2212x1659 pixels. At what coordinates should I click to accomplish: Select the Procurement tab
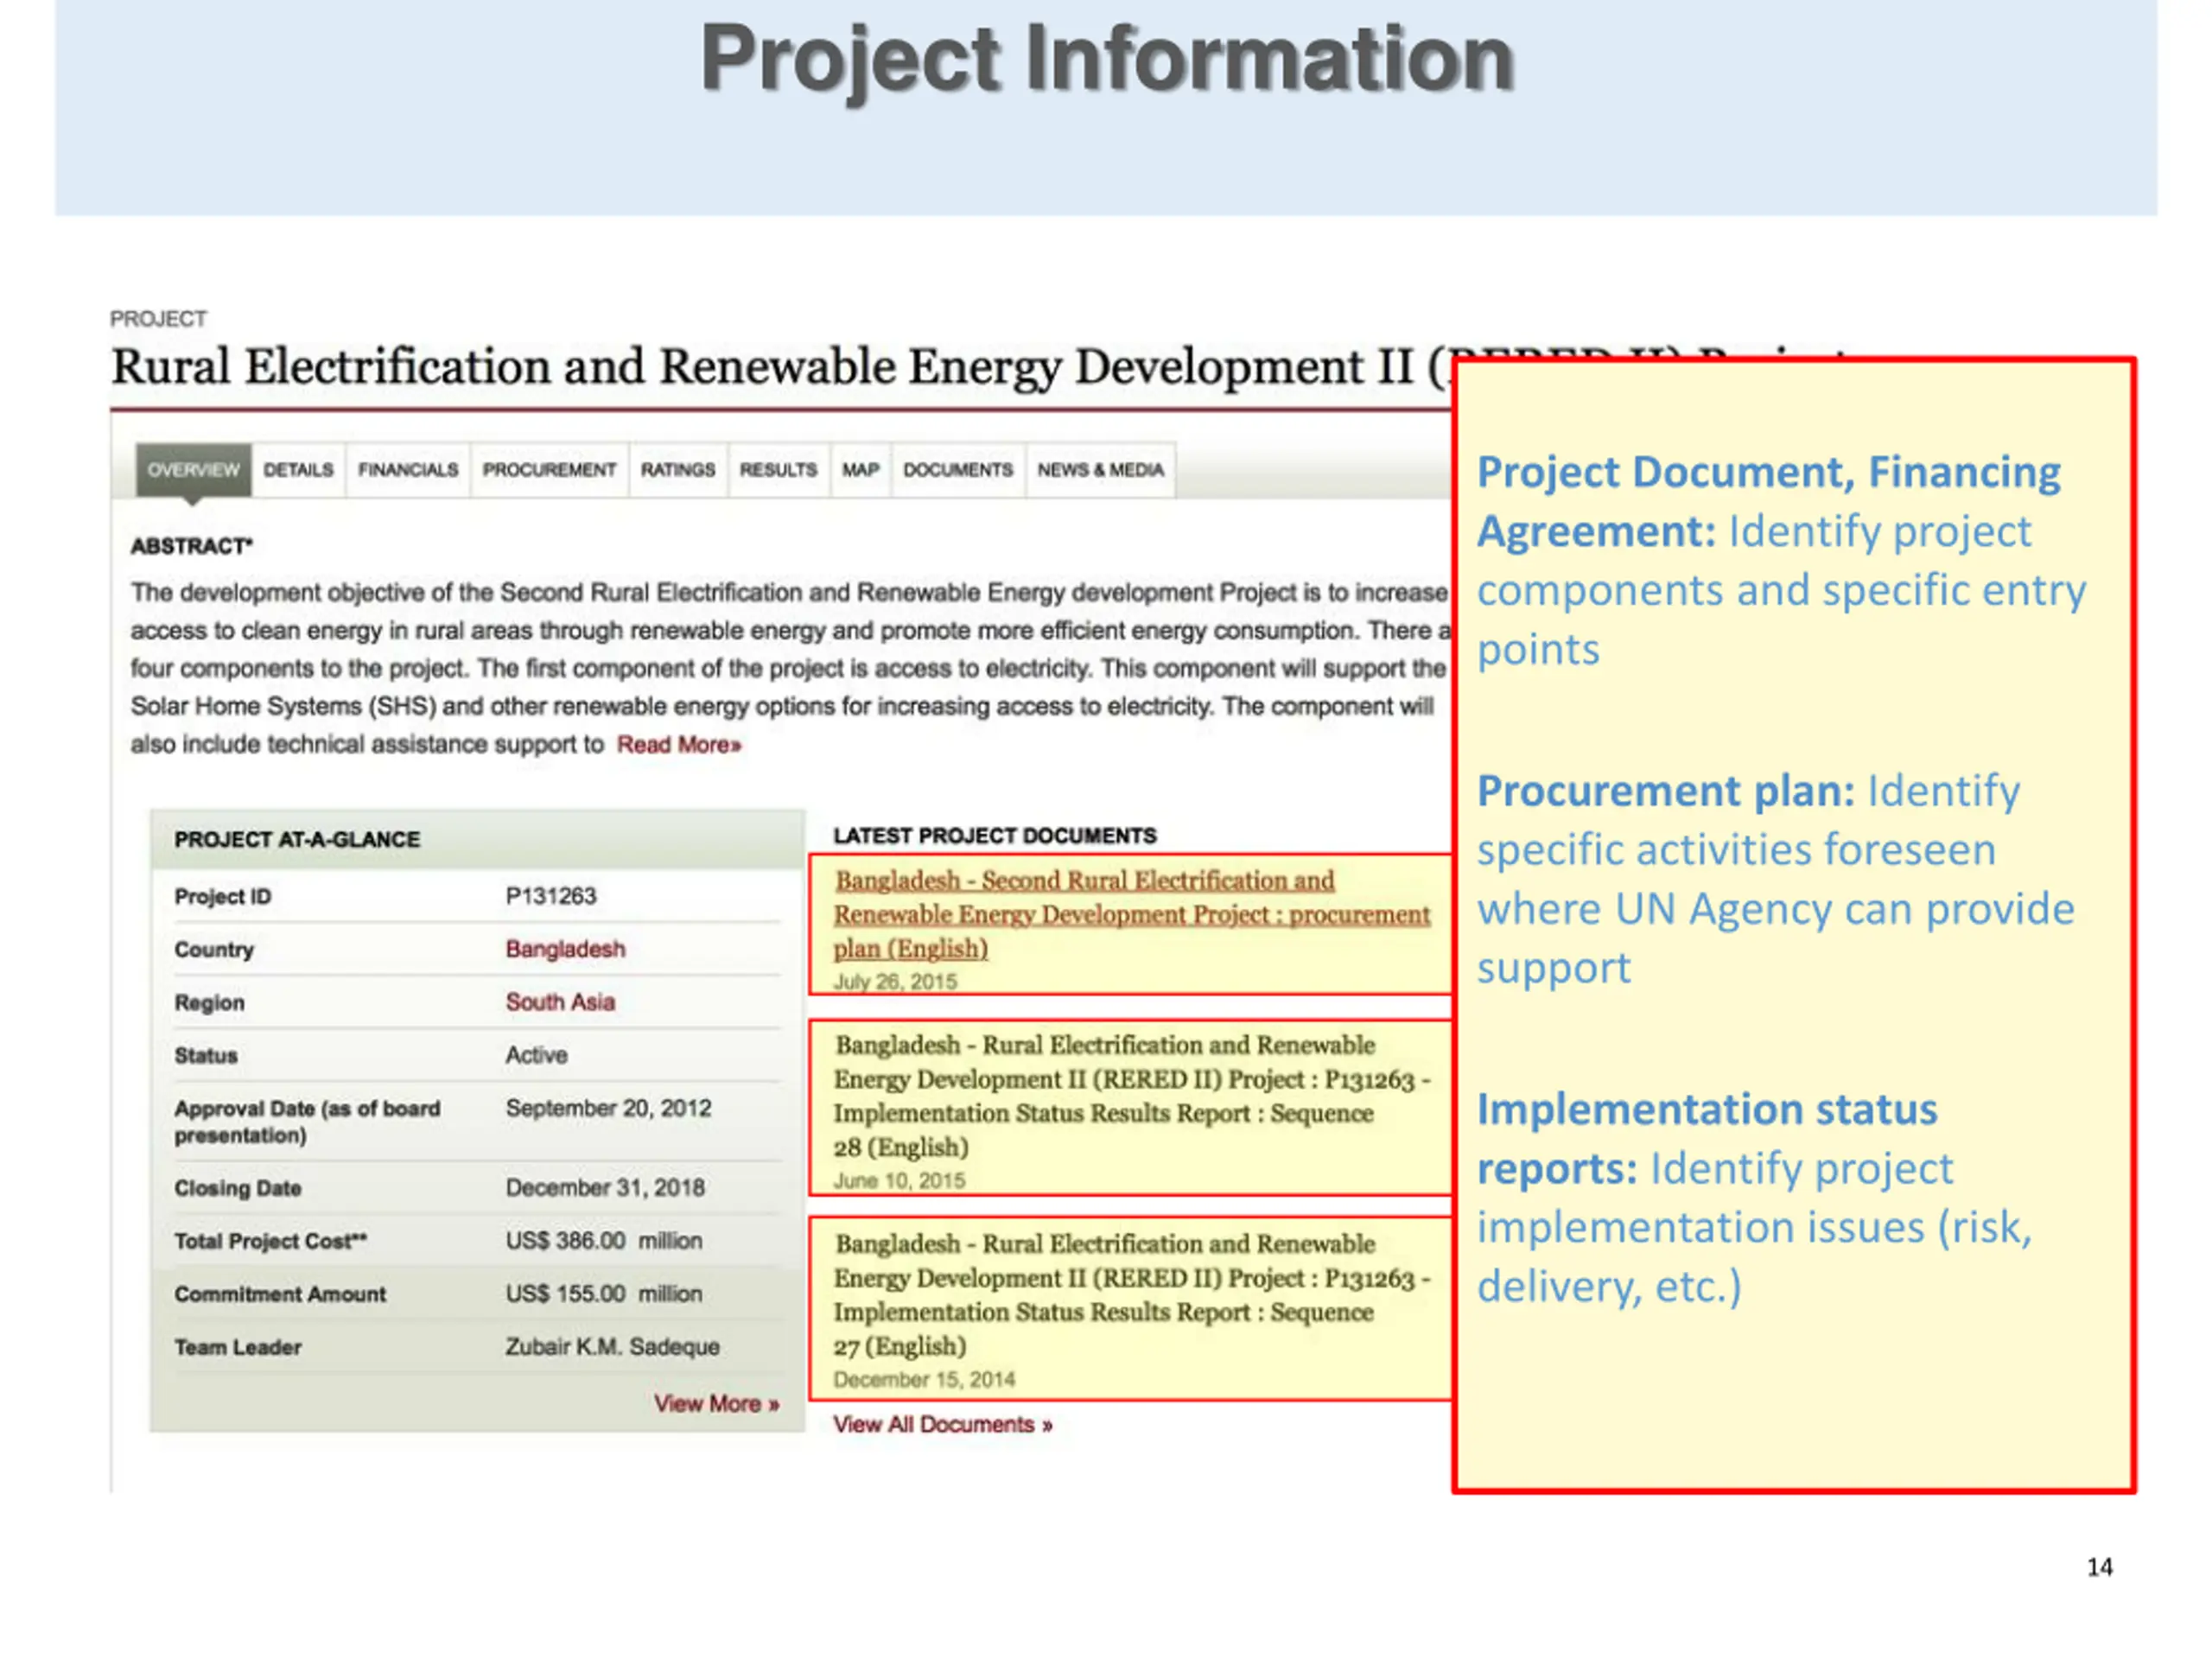coord(549,470)
